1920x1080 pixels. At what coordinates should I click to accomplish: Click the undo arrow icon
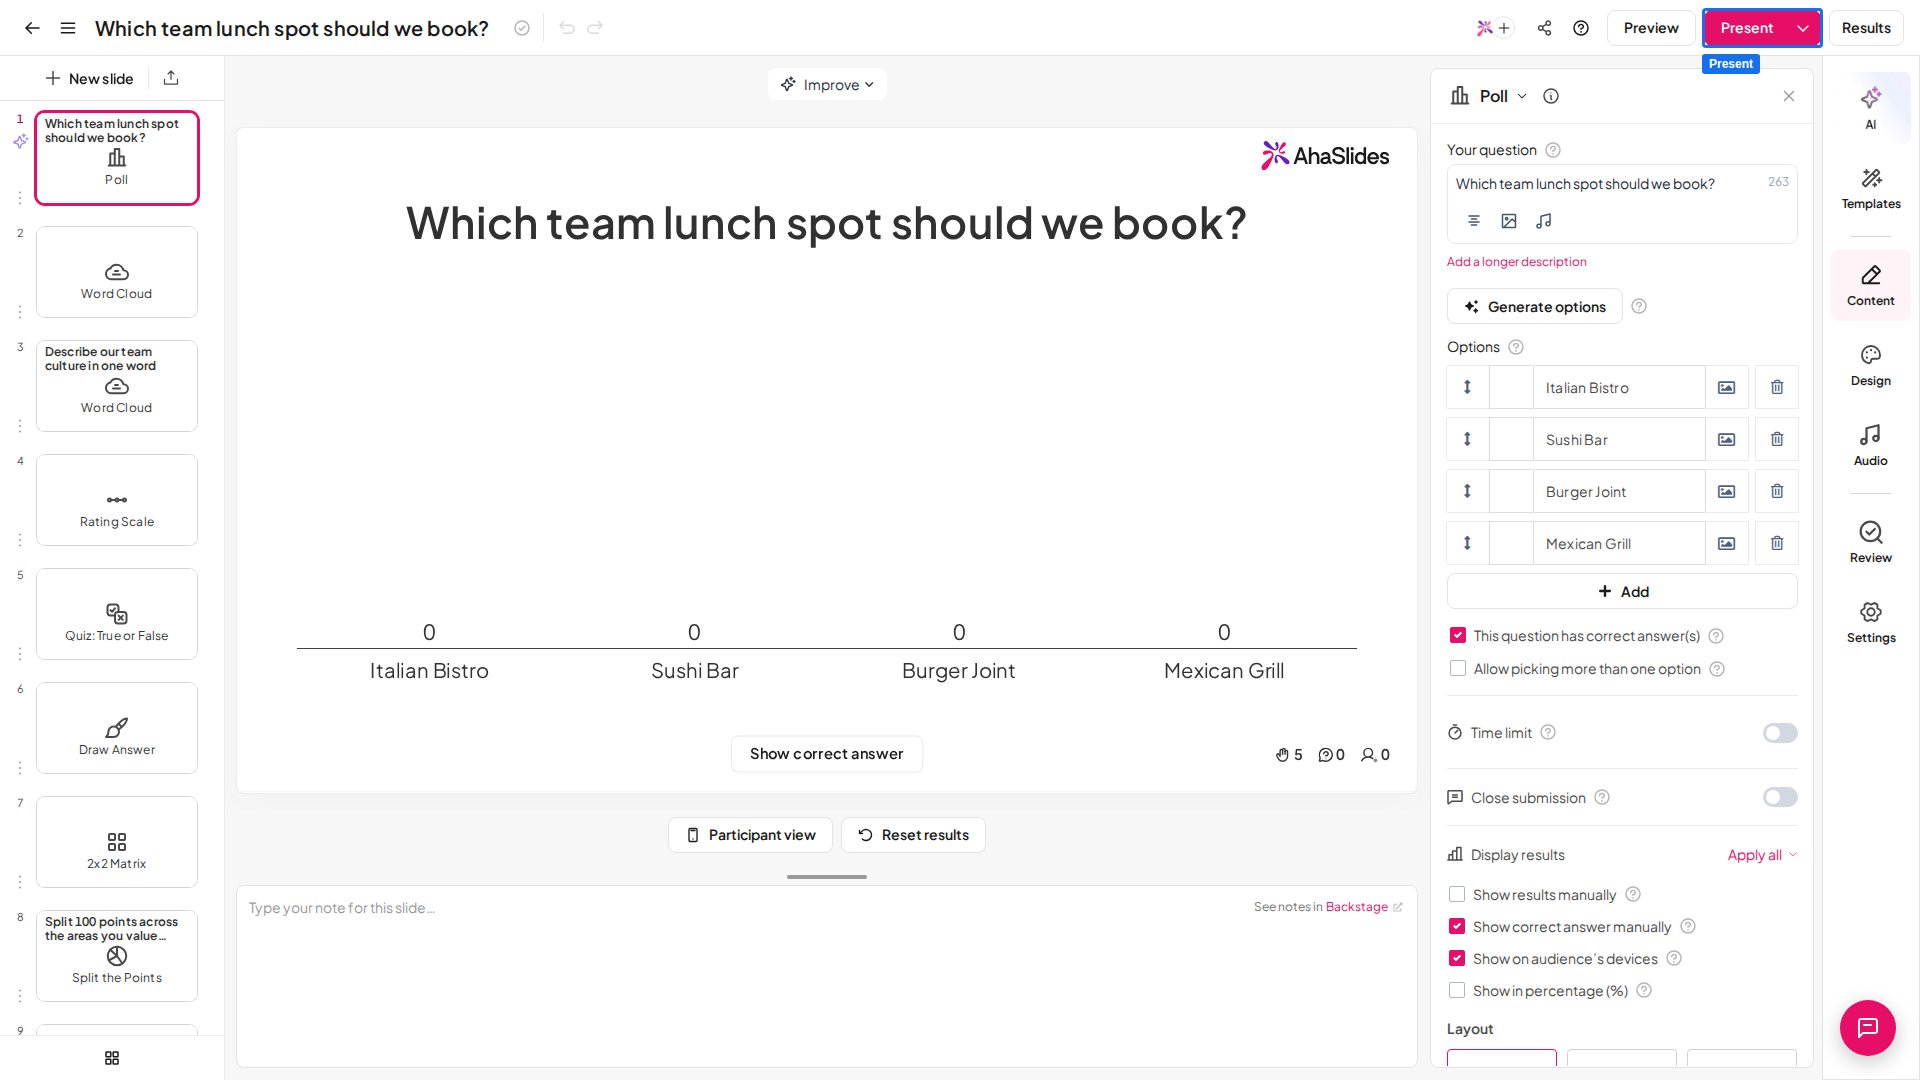(x=567, y=28)
